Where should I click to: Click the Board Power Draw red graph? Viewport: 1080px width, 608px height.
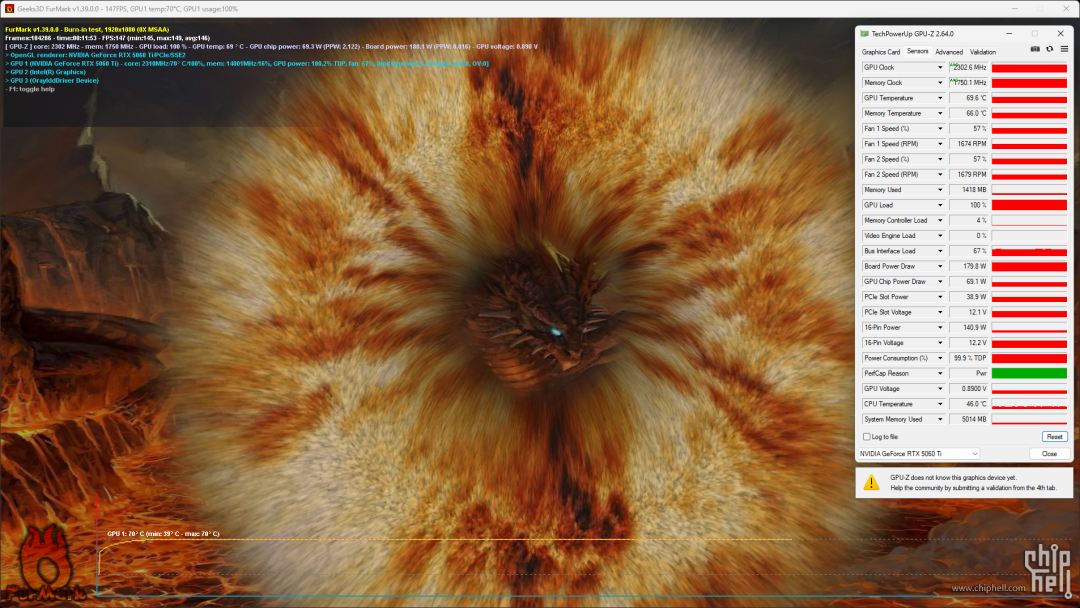tap(1029, 266)
